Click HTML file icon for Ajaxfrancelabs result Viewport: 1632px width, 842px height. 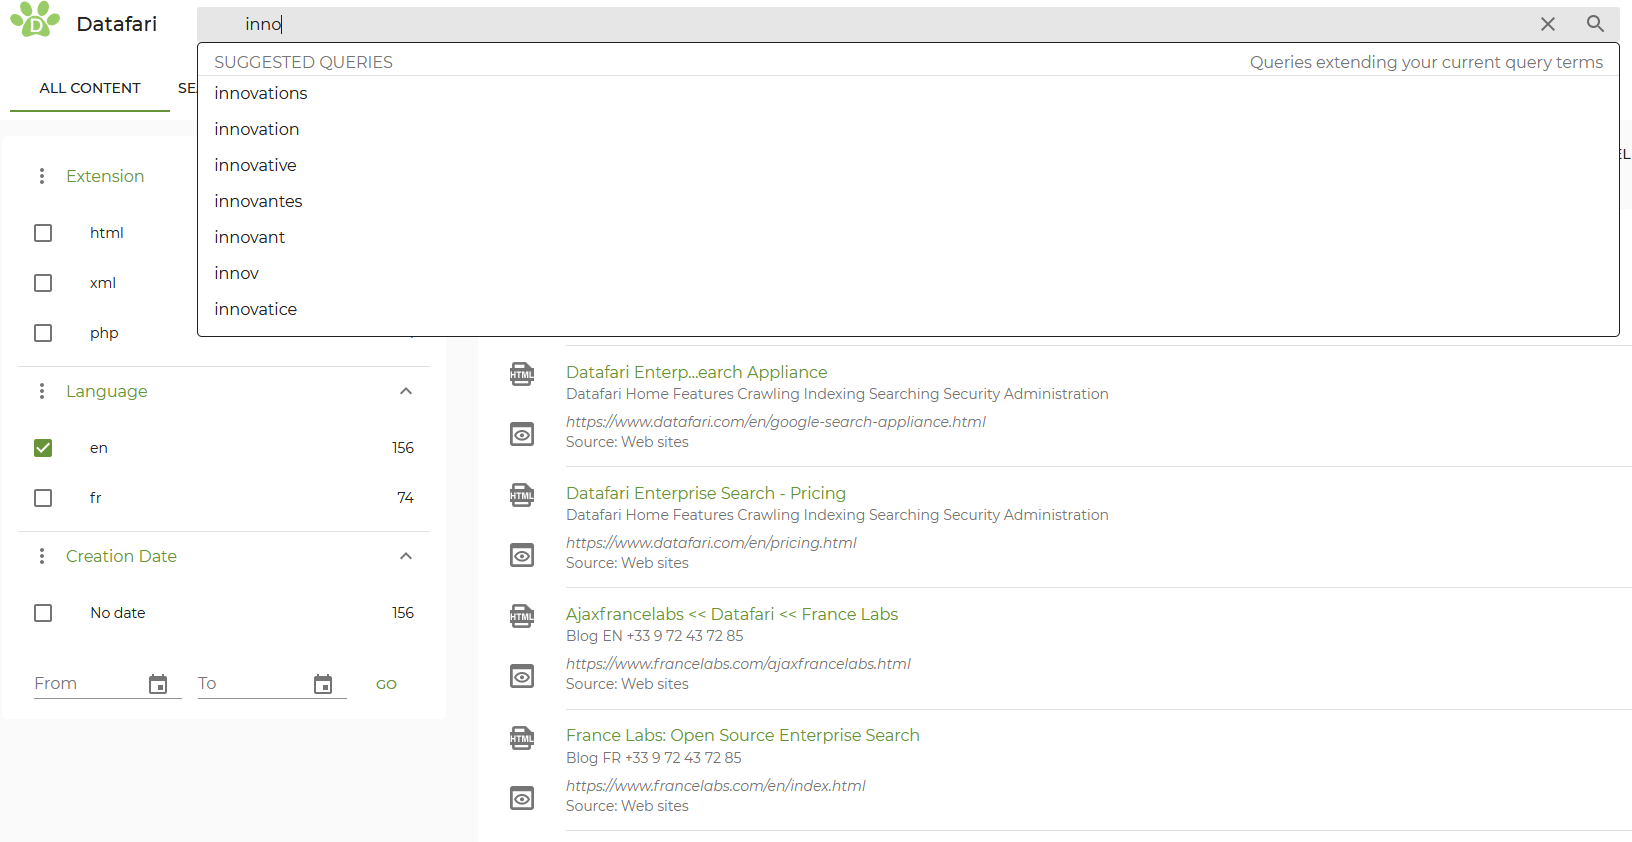click(x=522, y=616)
